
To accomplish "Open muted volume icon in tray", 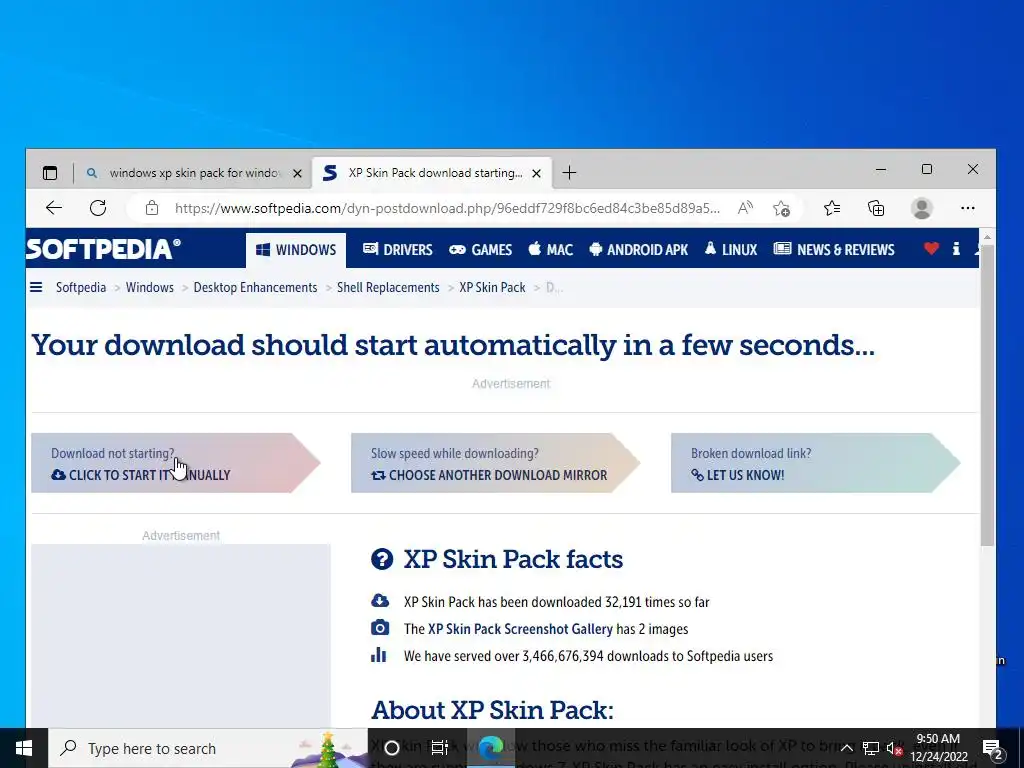I will point(894,748).
